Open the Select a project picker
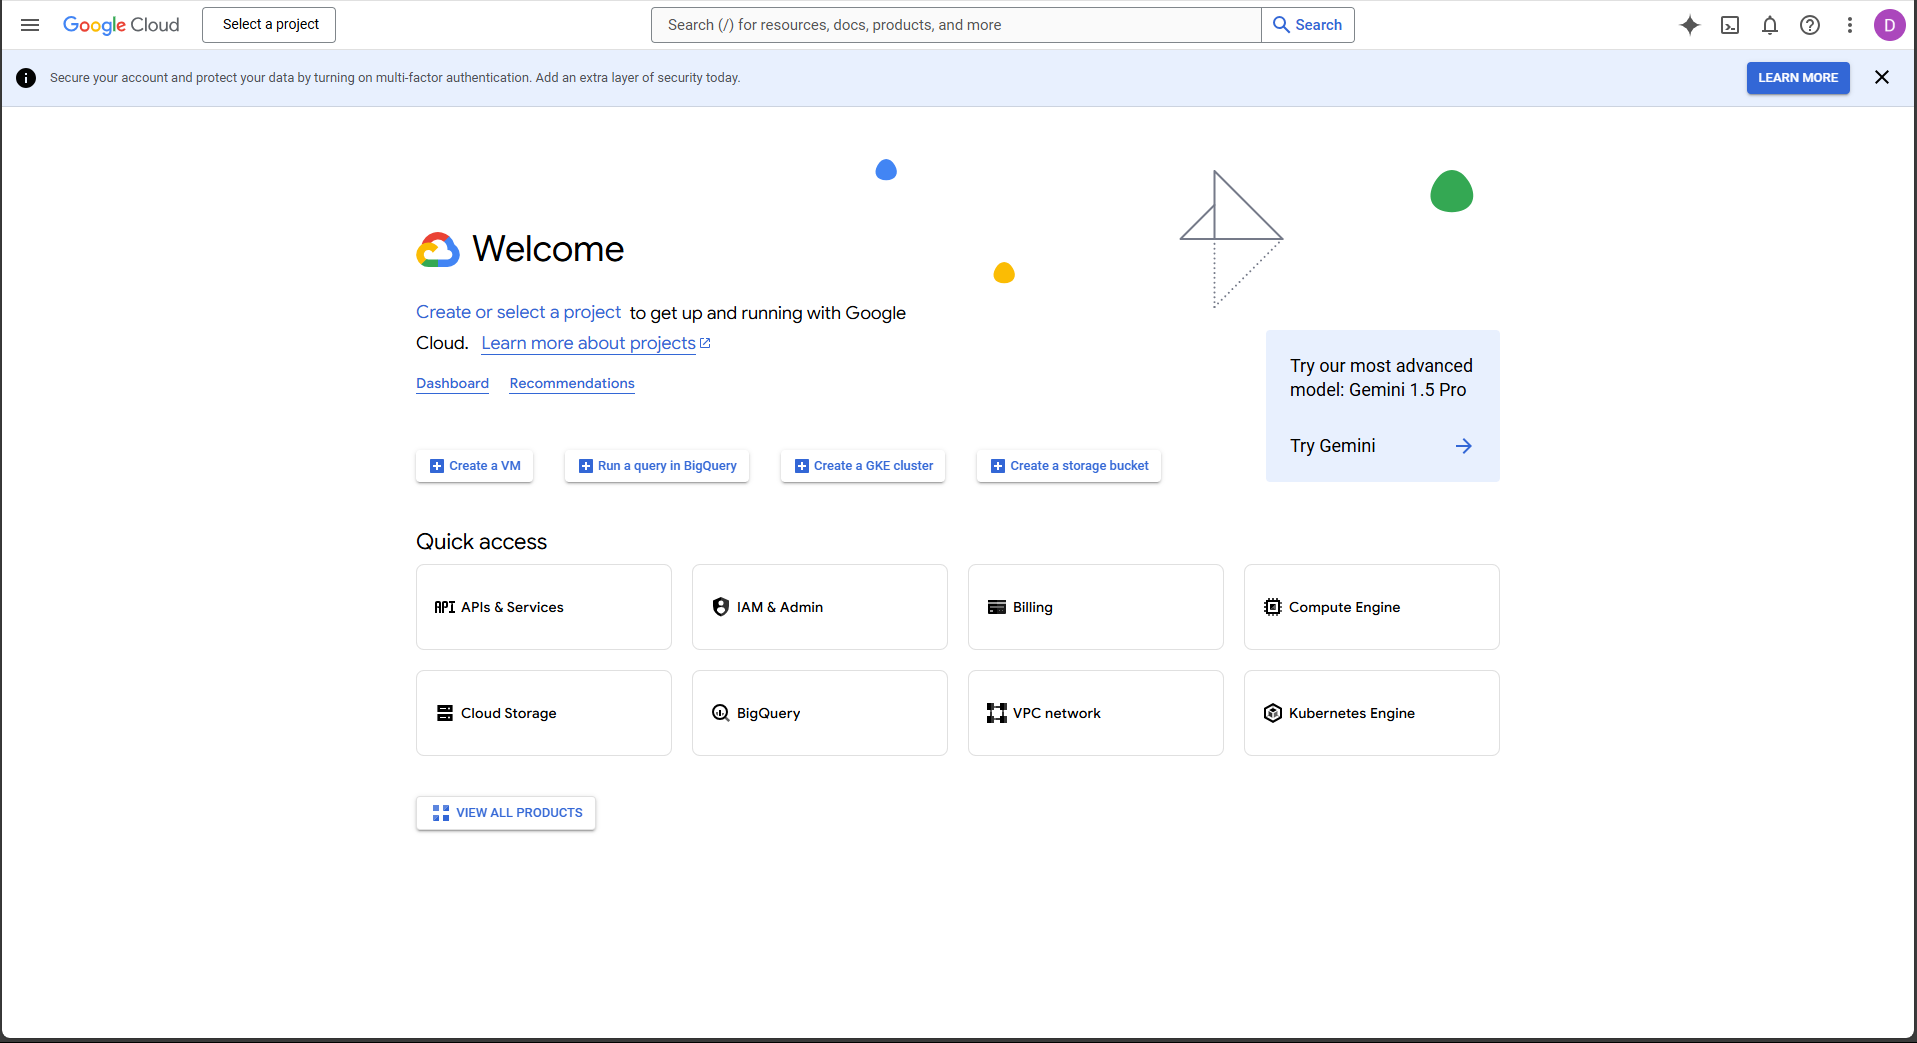This screenshot has height=1043, width=1917. click(x=269, y=25)
